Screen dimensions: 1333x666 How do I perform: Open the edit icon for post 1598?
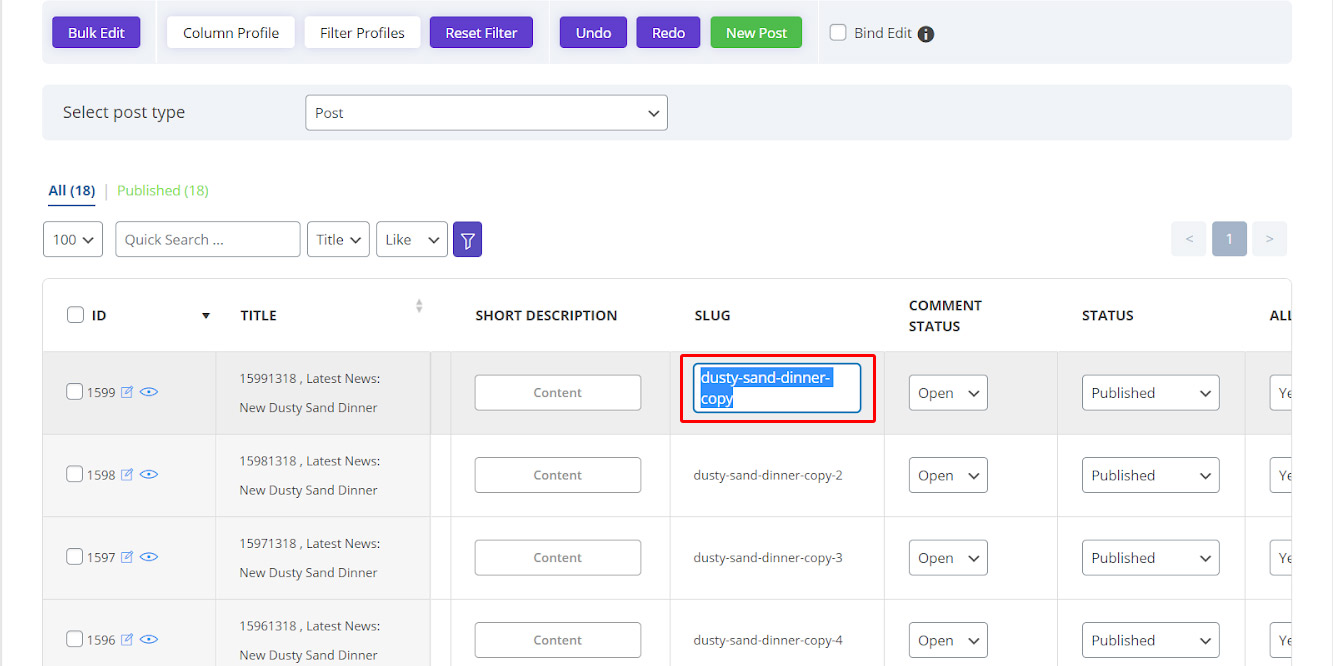127,475
